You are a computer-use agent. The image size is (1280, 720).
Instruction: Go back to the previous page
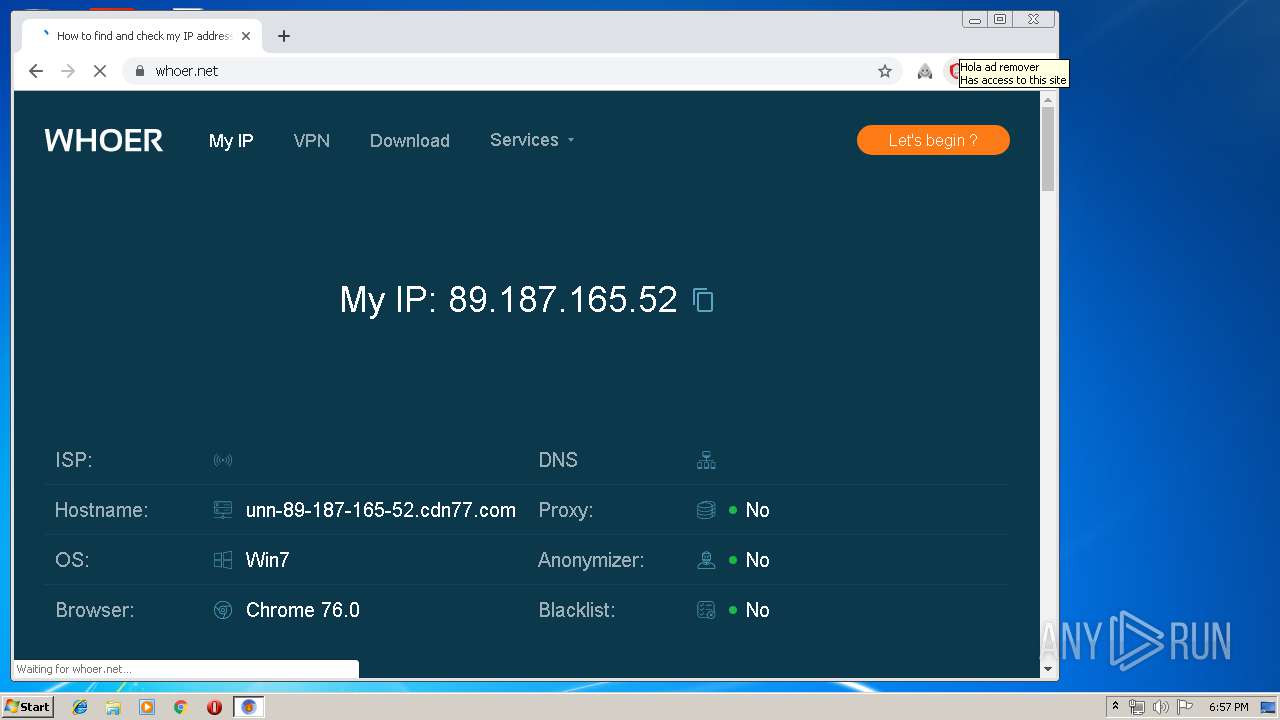pos(36,71)
